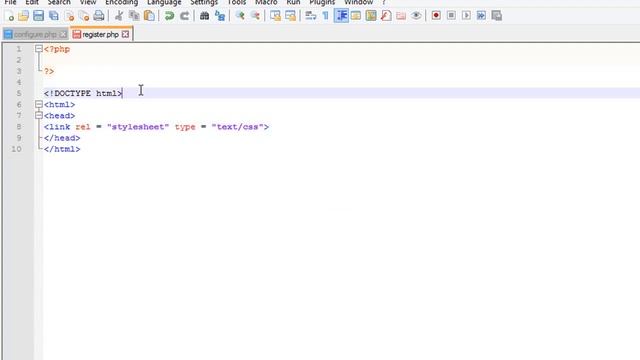The height and width of the screenshot is (360, 640).
Task: Click the </head> closing tag
Action: pyautogui.click(x=62, y=138)
